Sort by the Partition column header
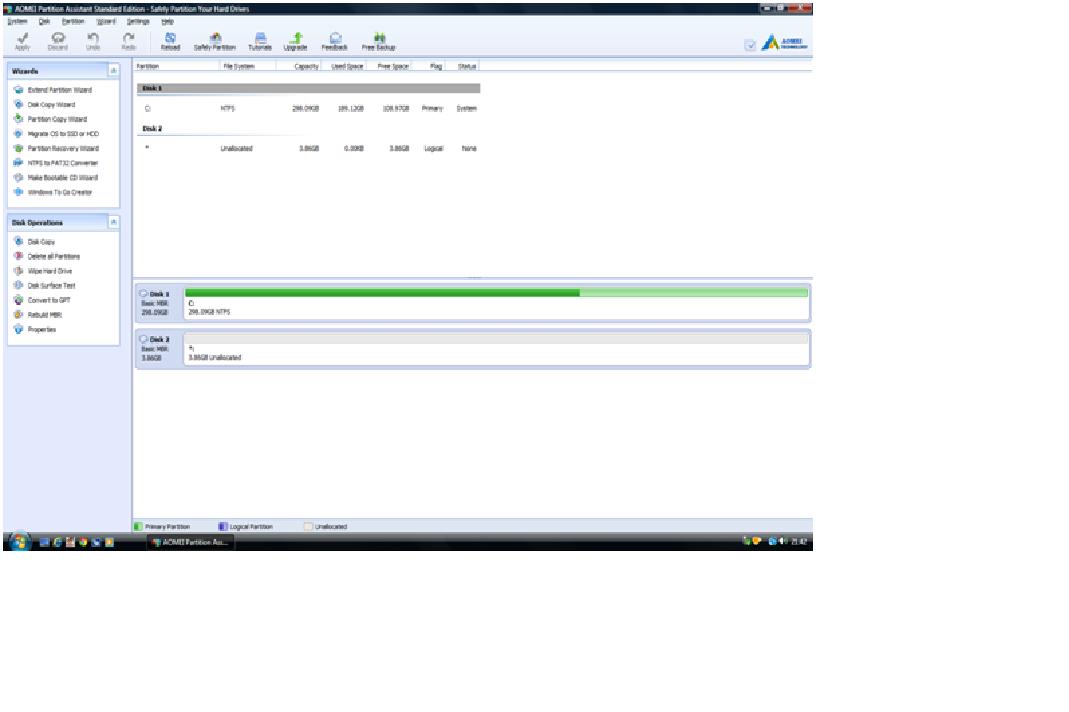Image resolution: width=1069 pixels, height=712 pixels. tap(177, 66)
